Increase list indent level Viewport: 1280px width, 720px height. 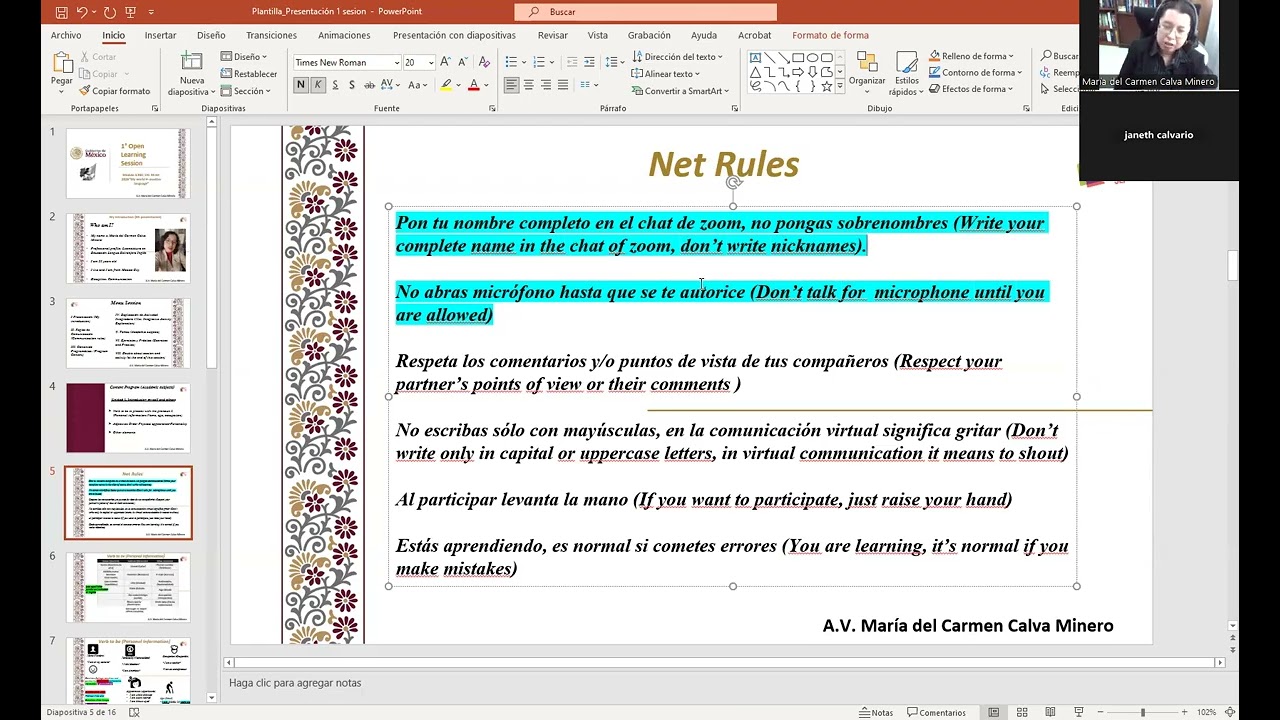(x=591, y=62)
